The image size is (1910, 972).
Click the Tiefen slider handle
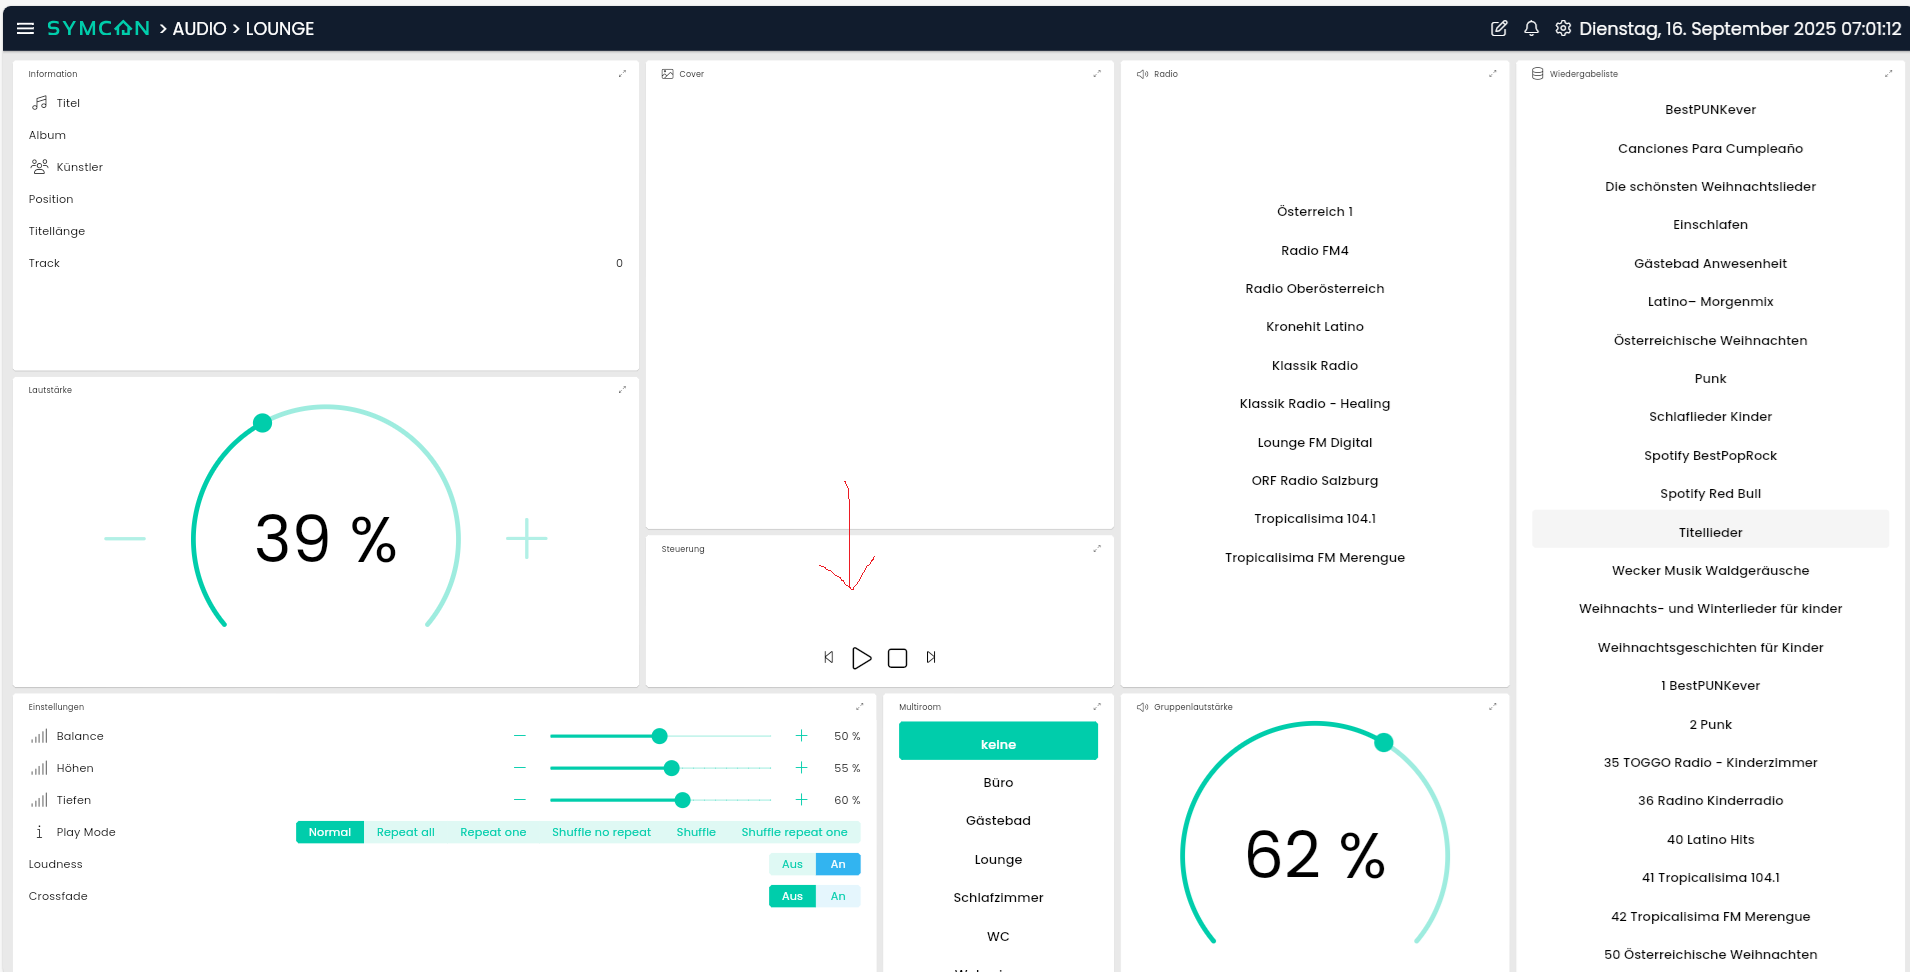(x=682, y=800)
